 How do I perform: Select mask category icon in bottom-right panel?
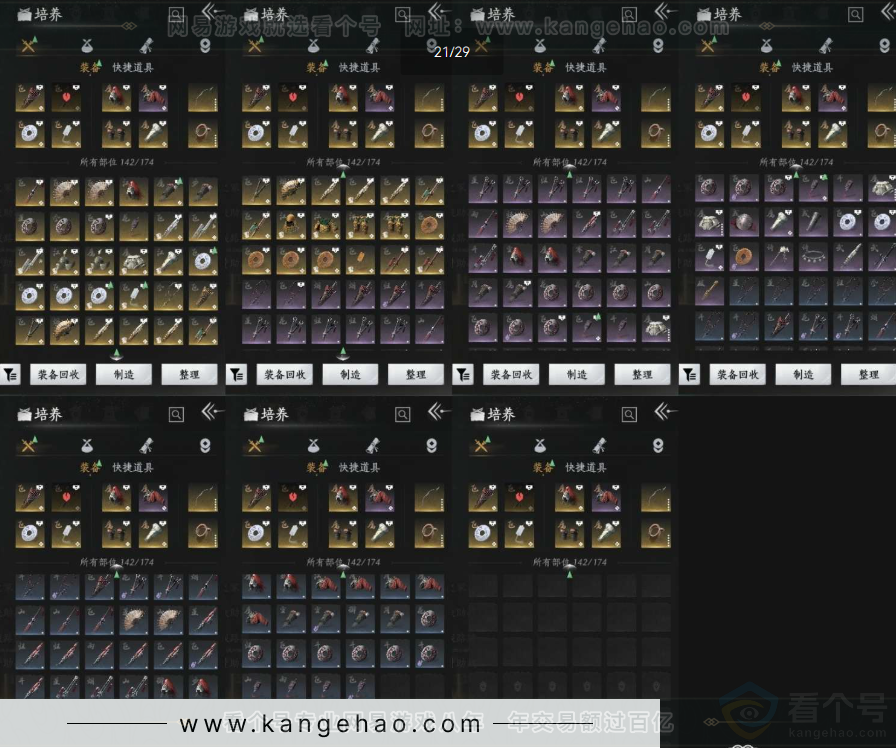click(658, 445)
